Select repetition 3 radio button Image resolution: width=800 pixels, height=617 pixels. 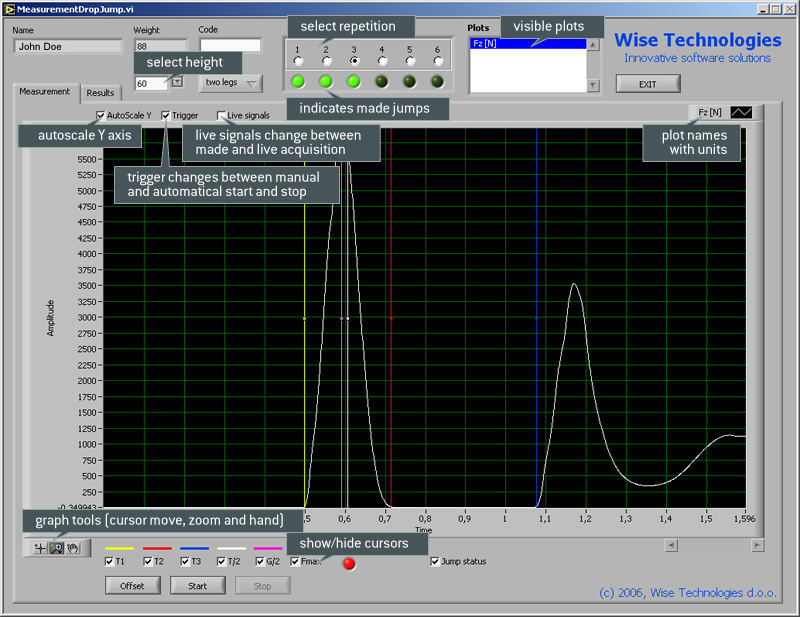pos(355,61)
